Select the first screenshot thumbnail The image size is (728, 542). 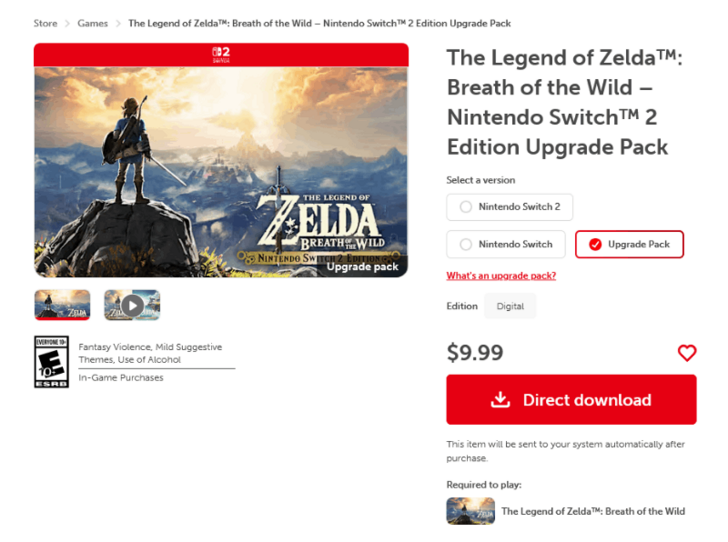pyautogui.click(x=62, y=305)
